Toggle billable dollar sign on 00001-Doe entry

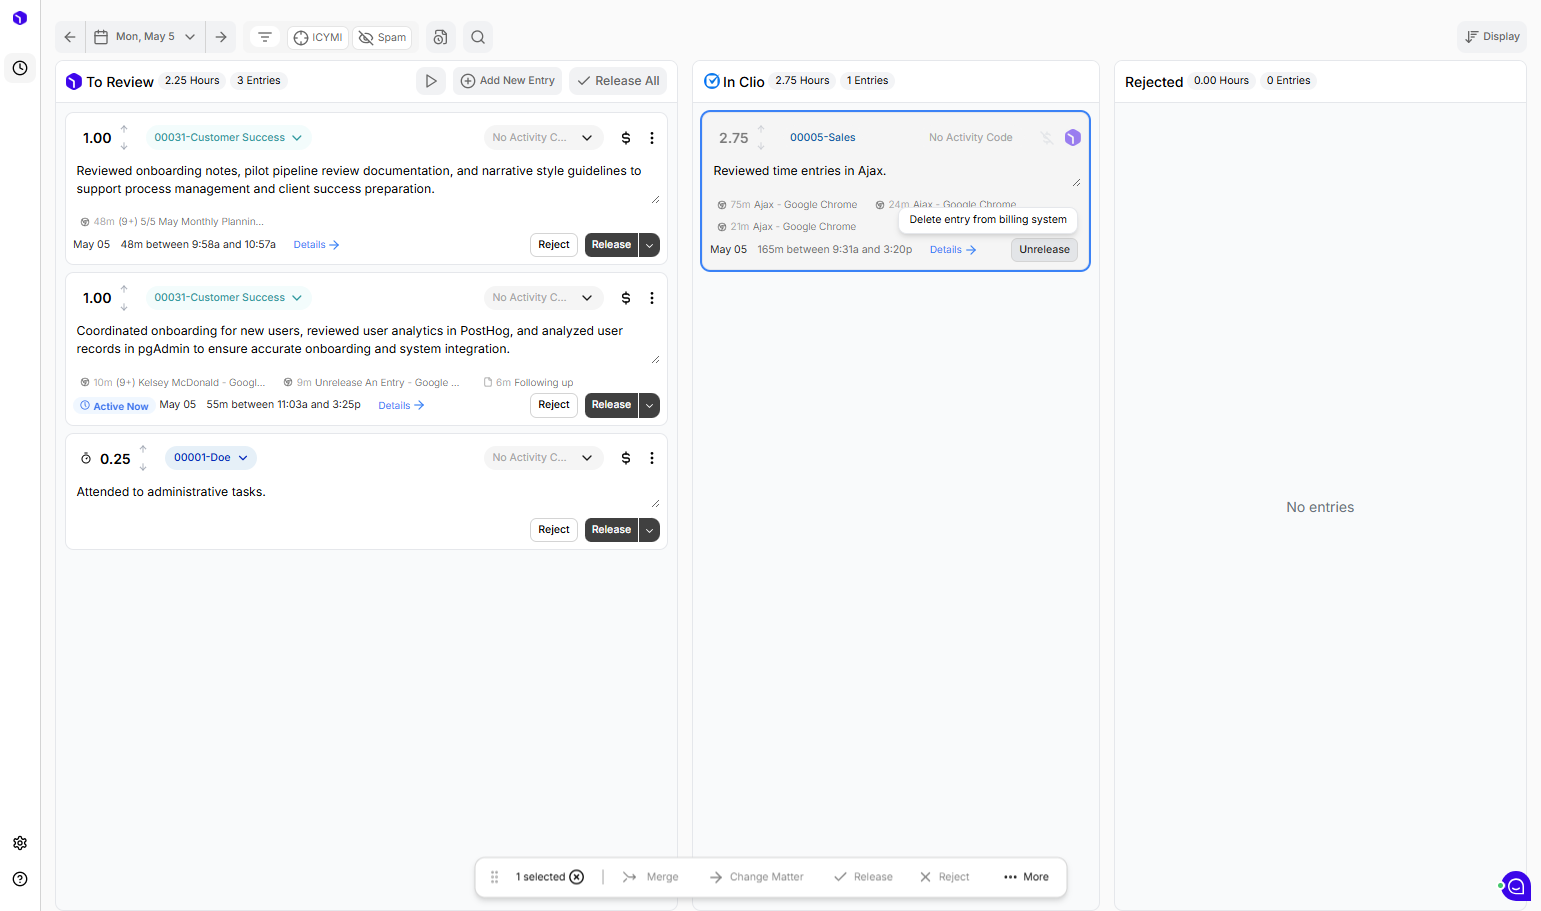626,458
